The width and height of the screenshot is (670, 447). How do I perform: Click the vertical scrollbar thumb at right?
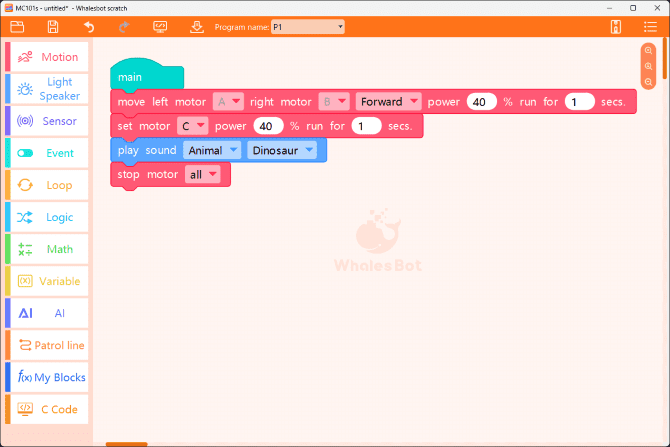pos(664,58)
